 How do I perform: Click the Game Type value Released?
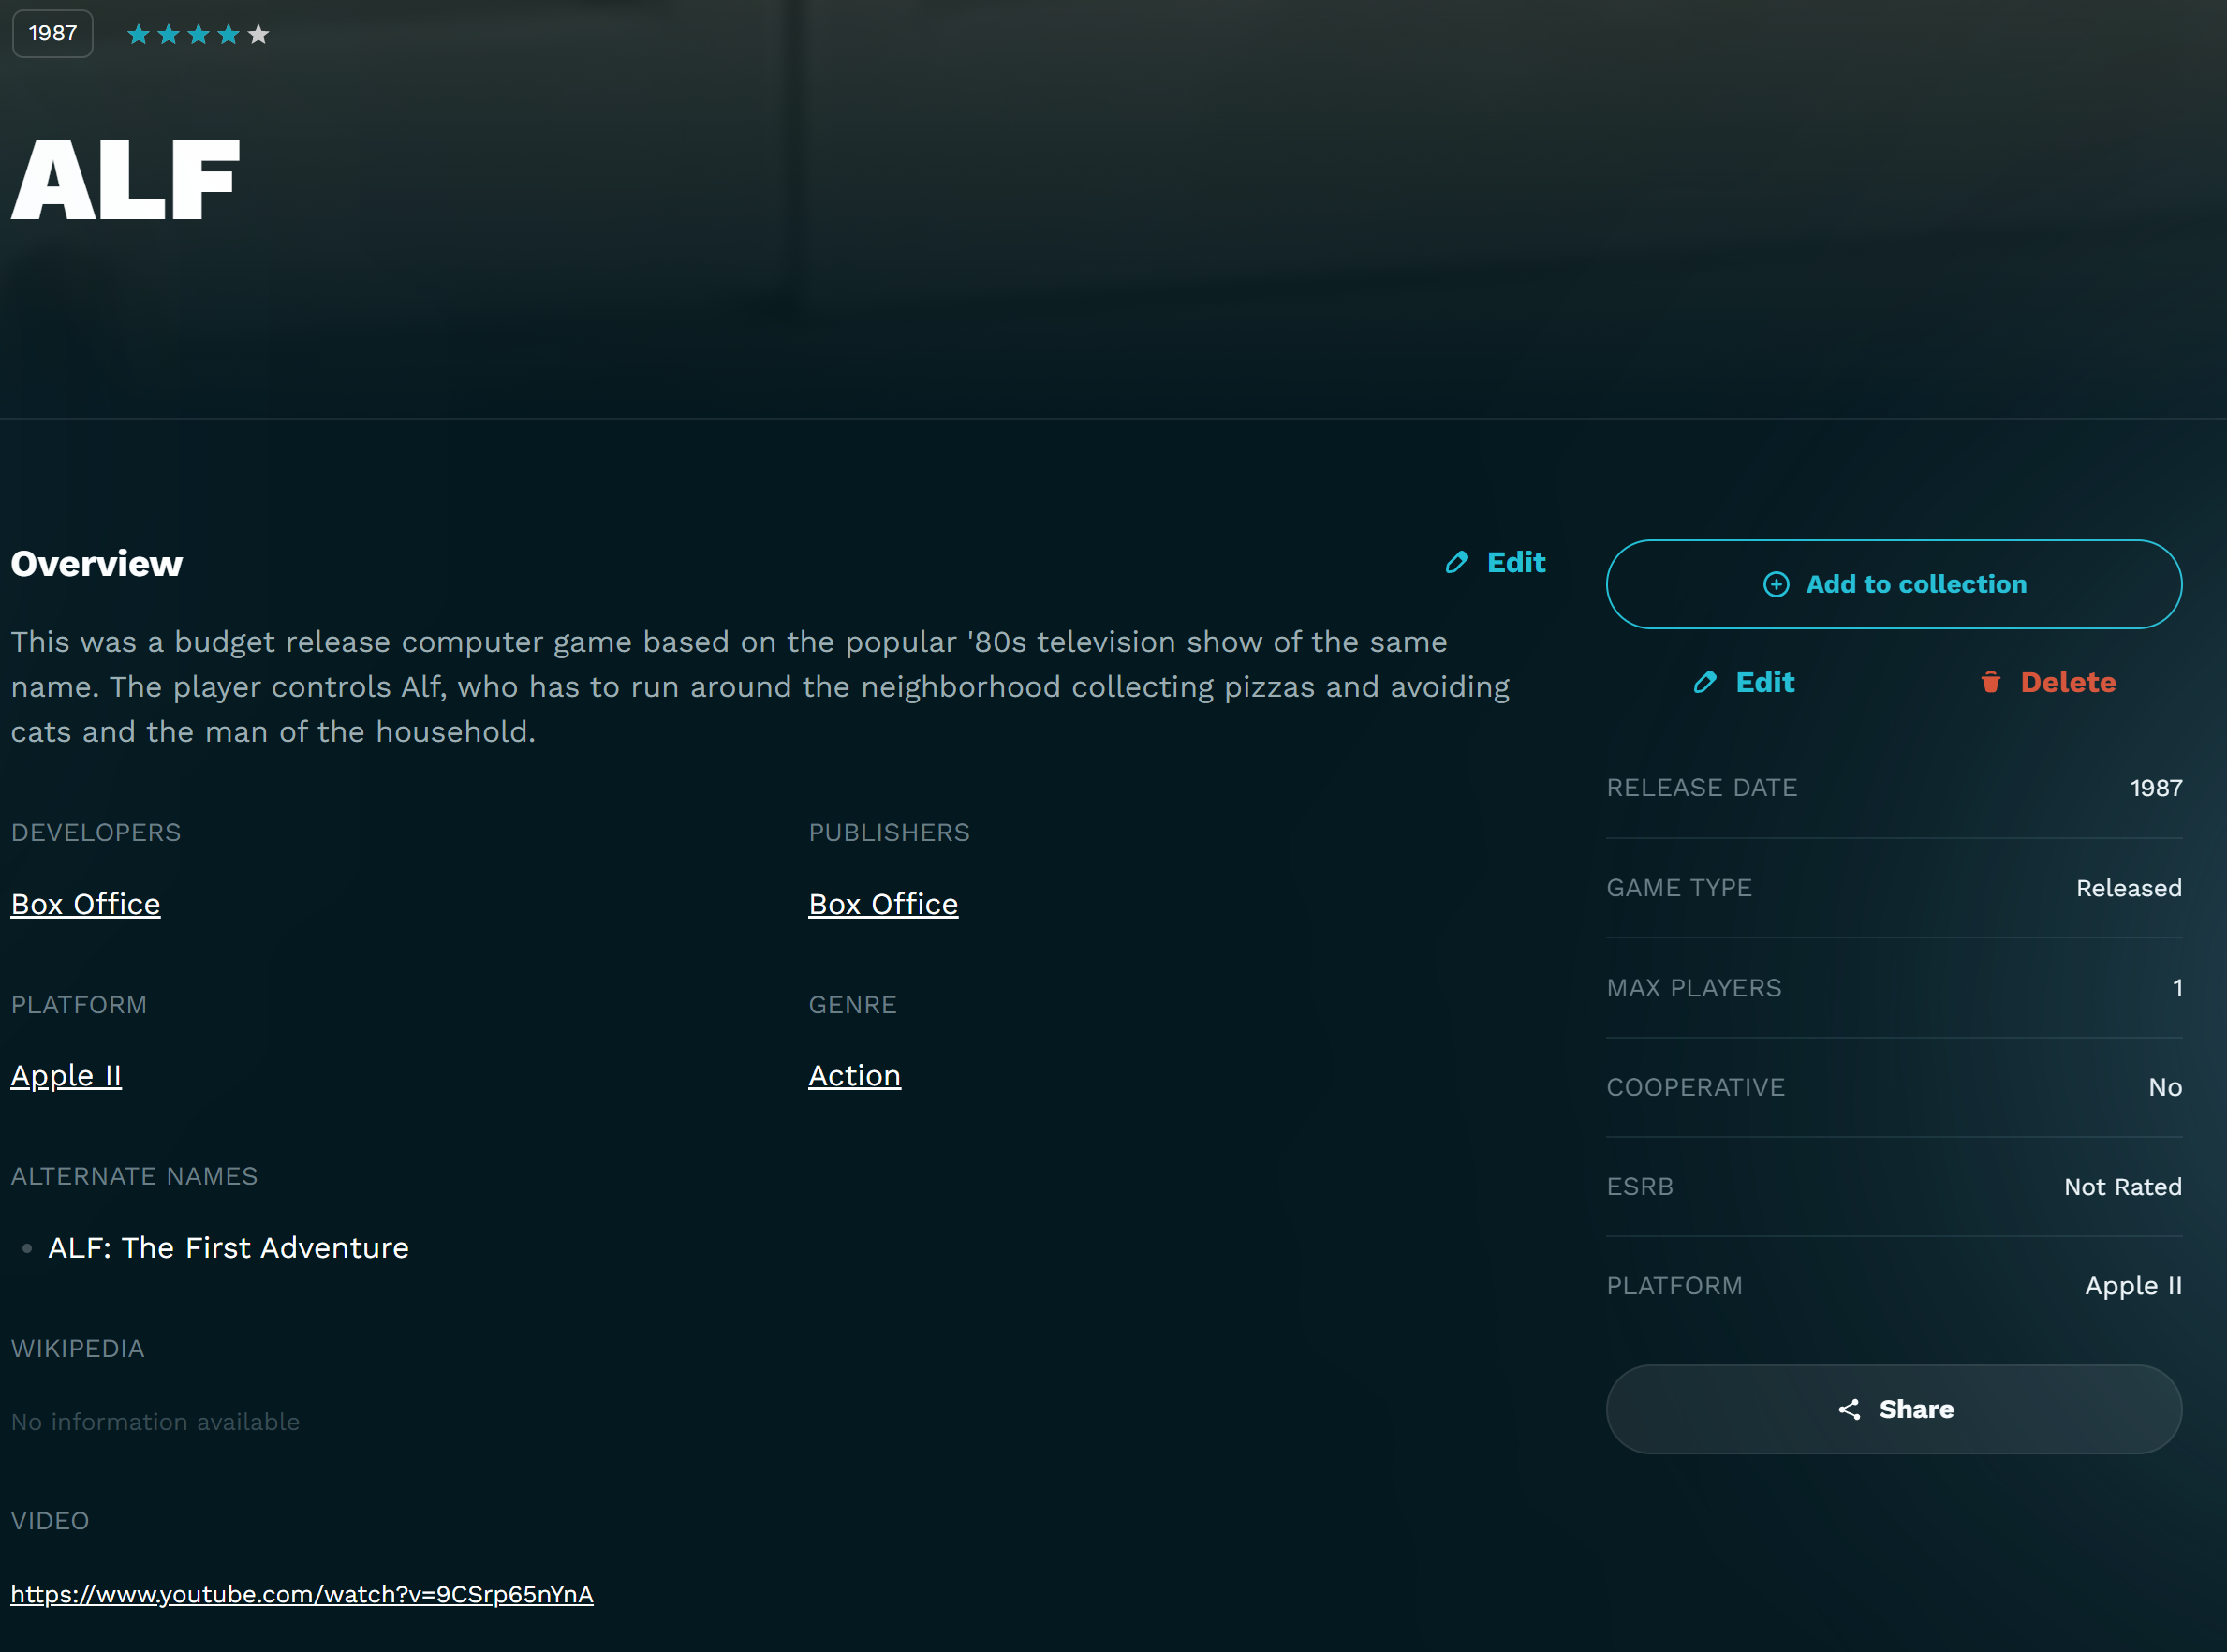coord(2129,889)
